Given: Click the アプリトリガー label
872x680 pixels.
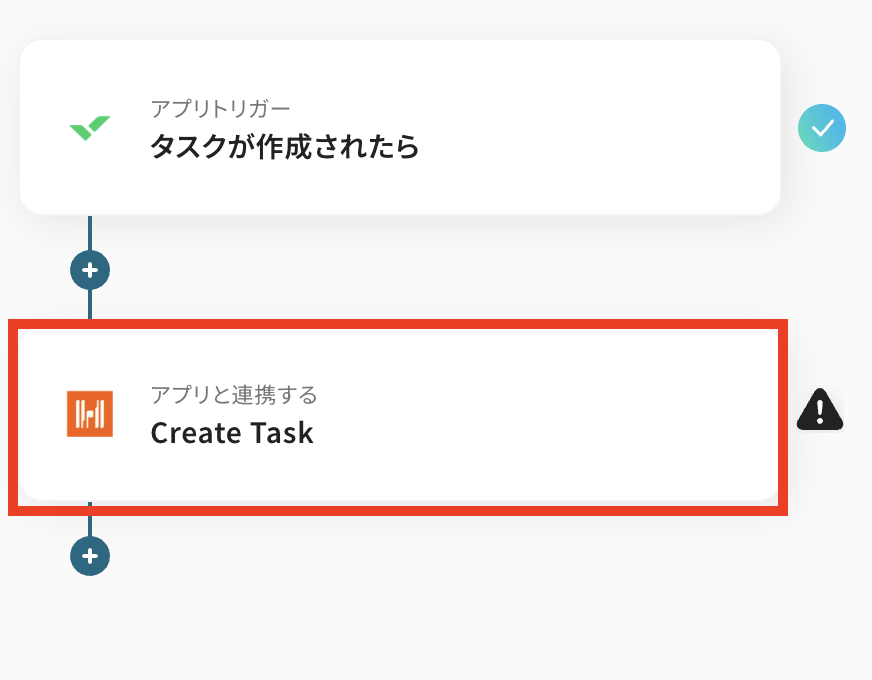Looking at the screenshot, I should (x=220, y=107).
